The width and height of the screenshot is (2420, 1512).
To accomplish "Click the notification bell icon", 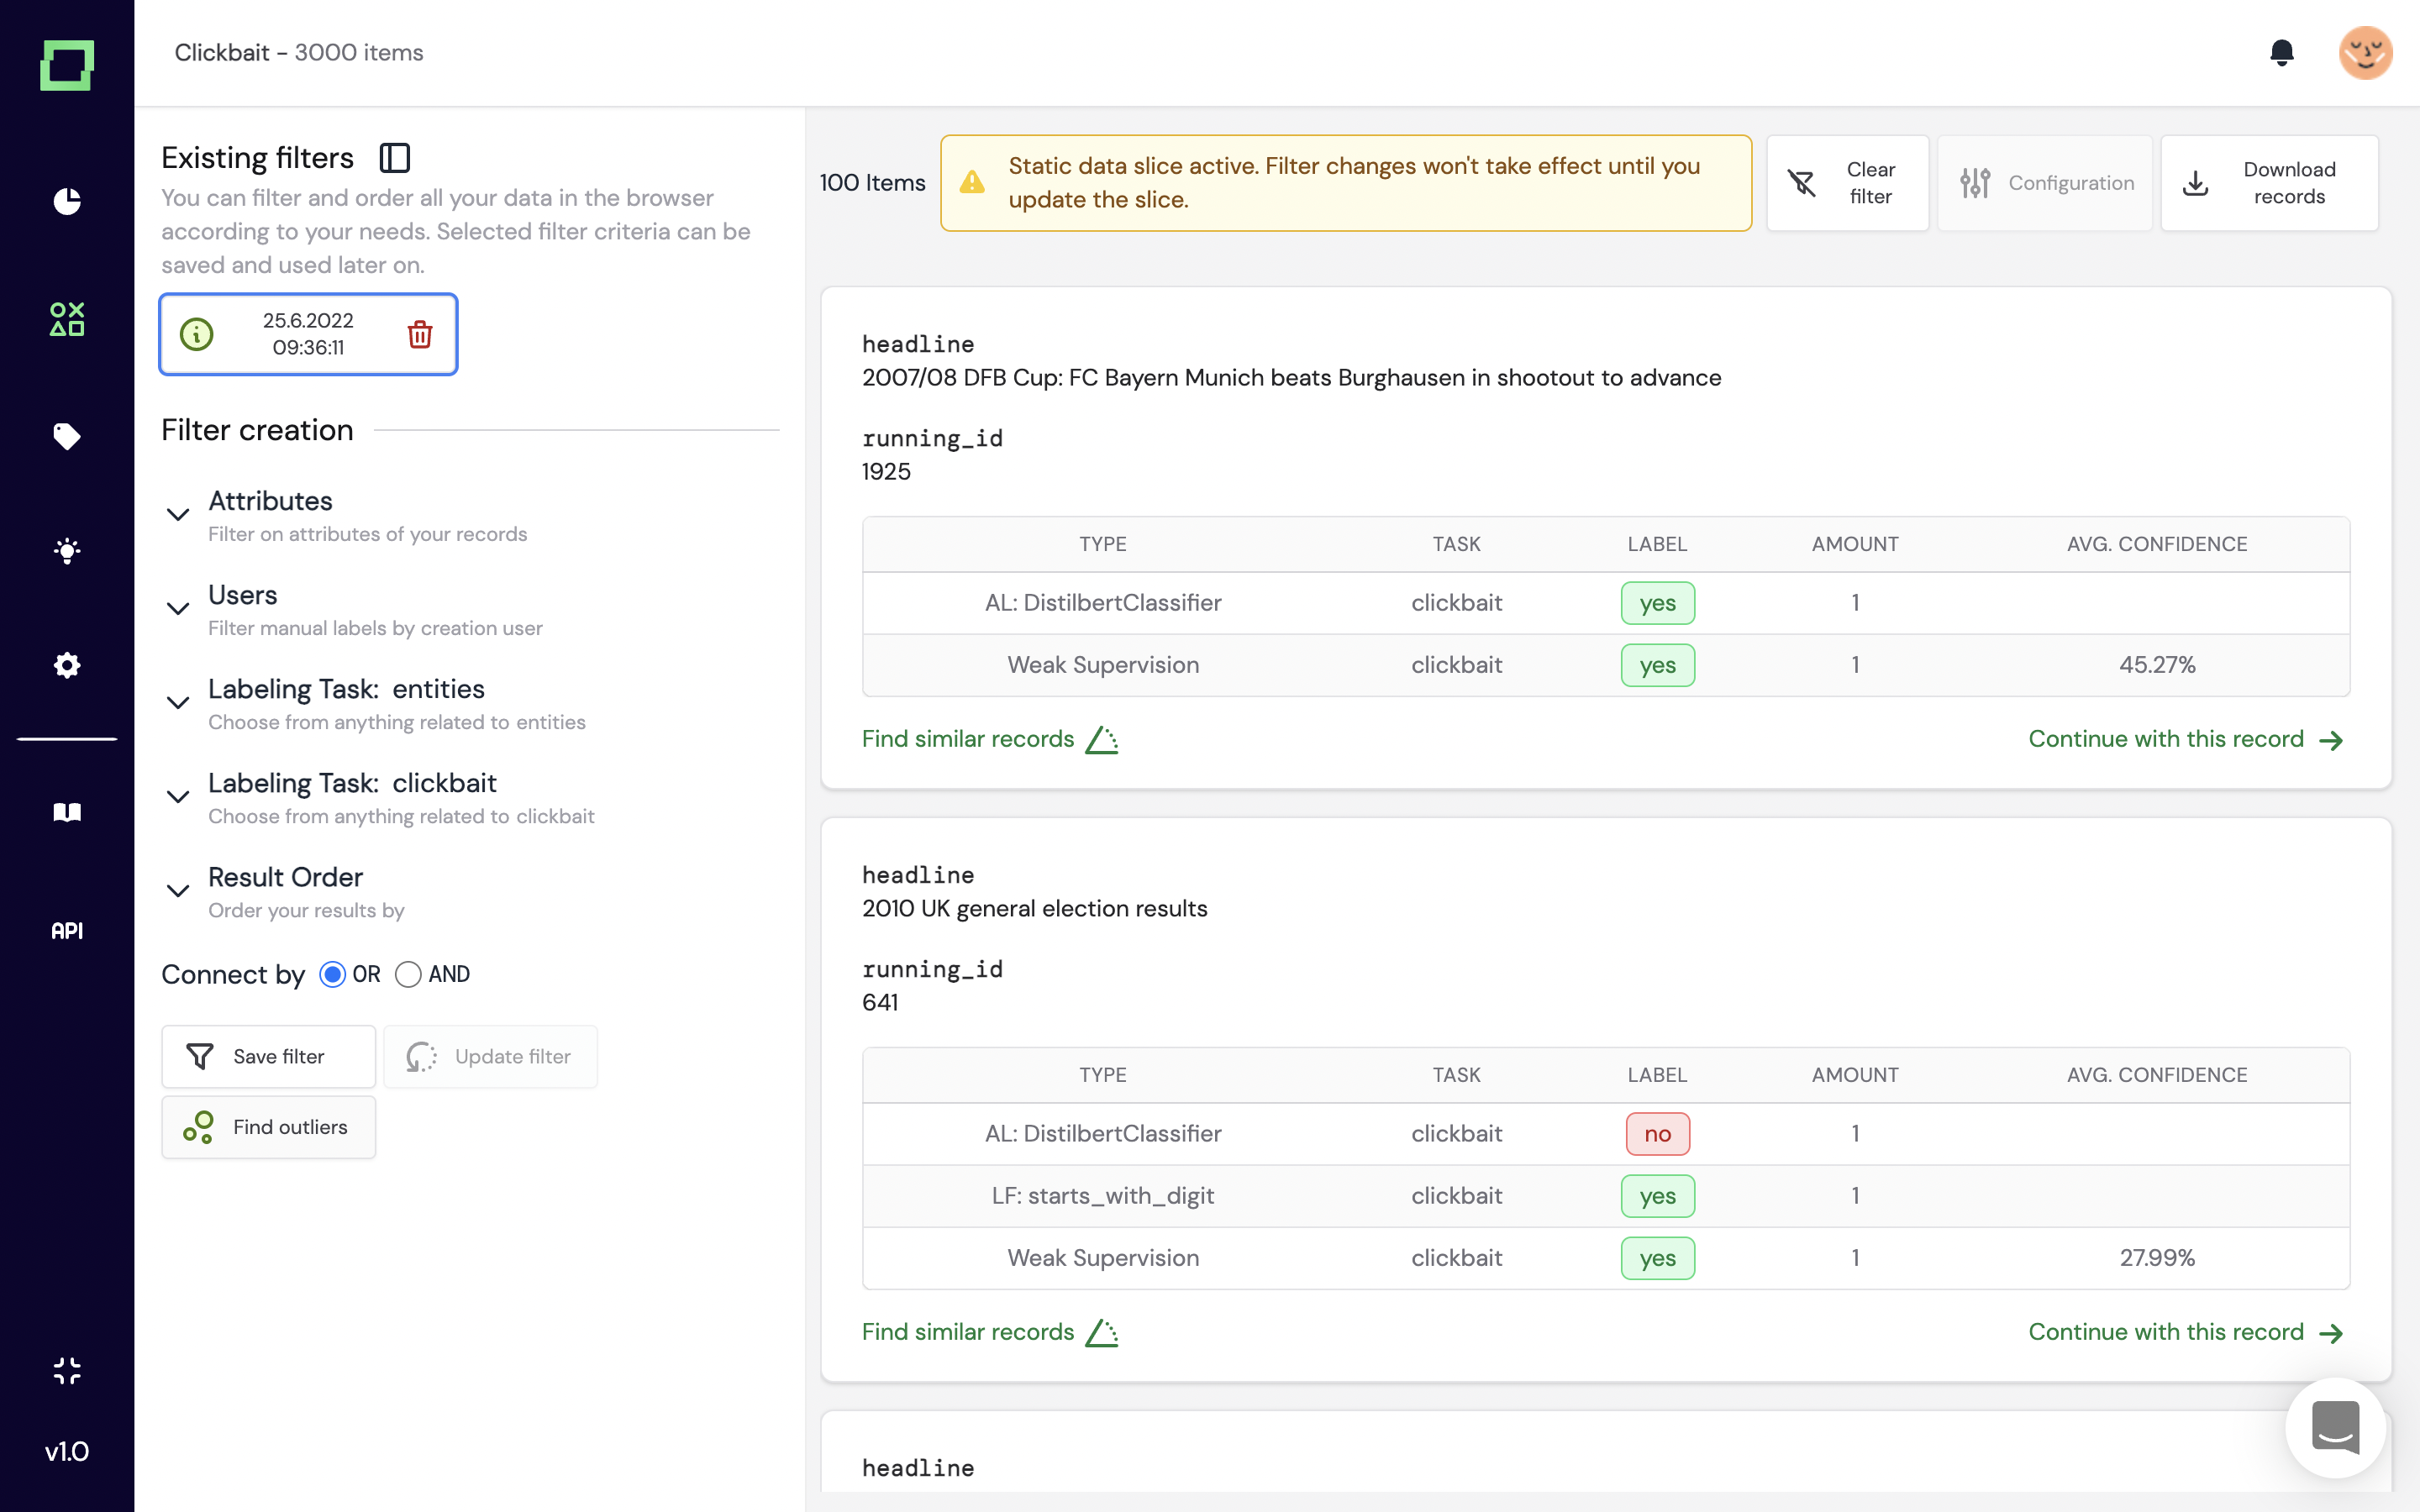I will [2281, 53].
